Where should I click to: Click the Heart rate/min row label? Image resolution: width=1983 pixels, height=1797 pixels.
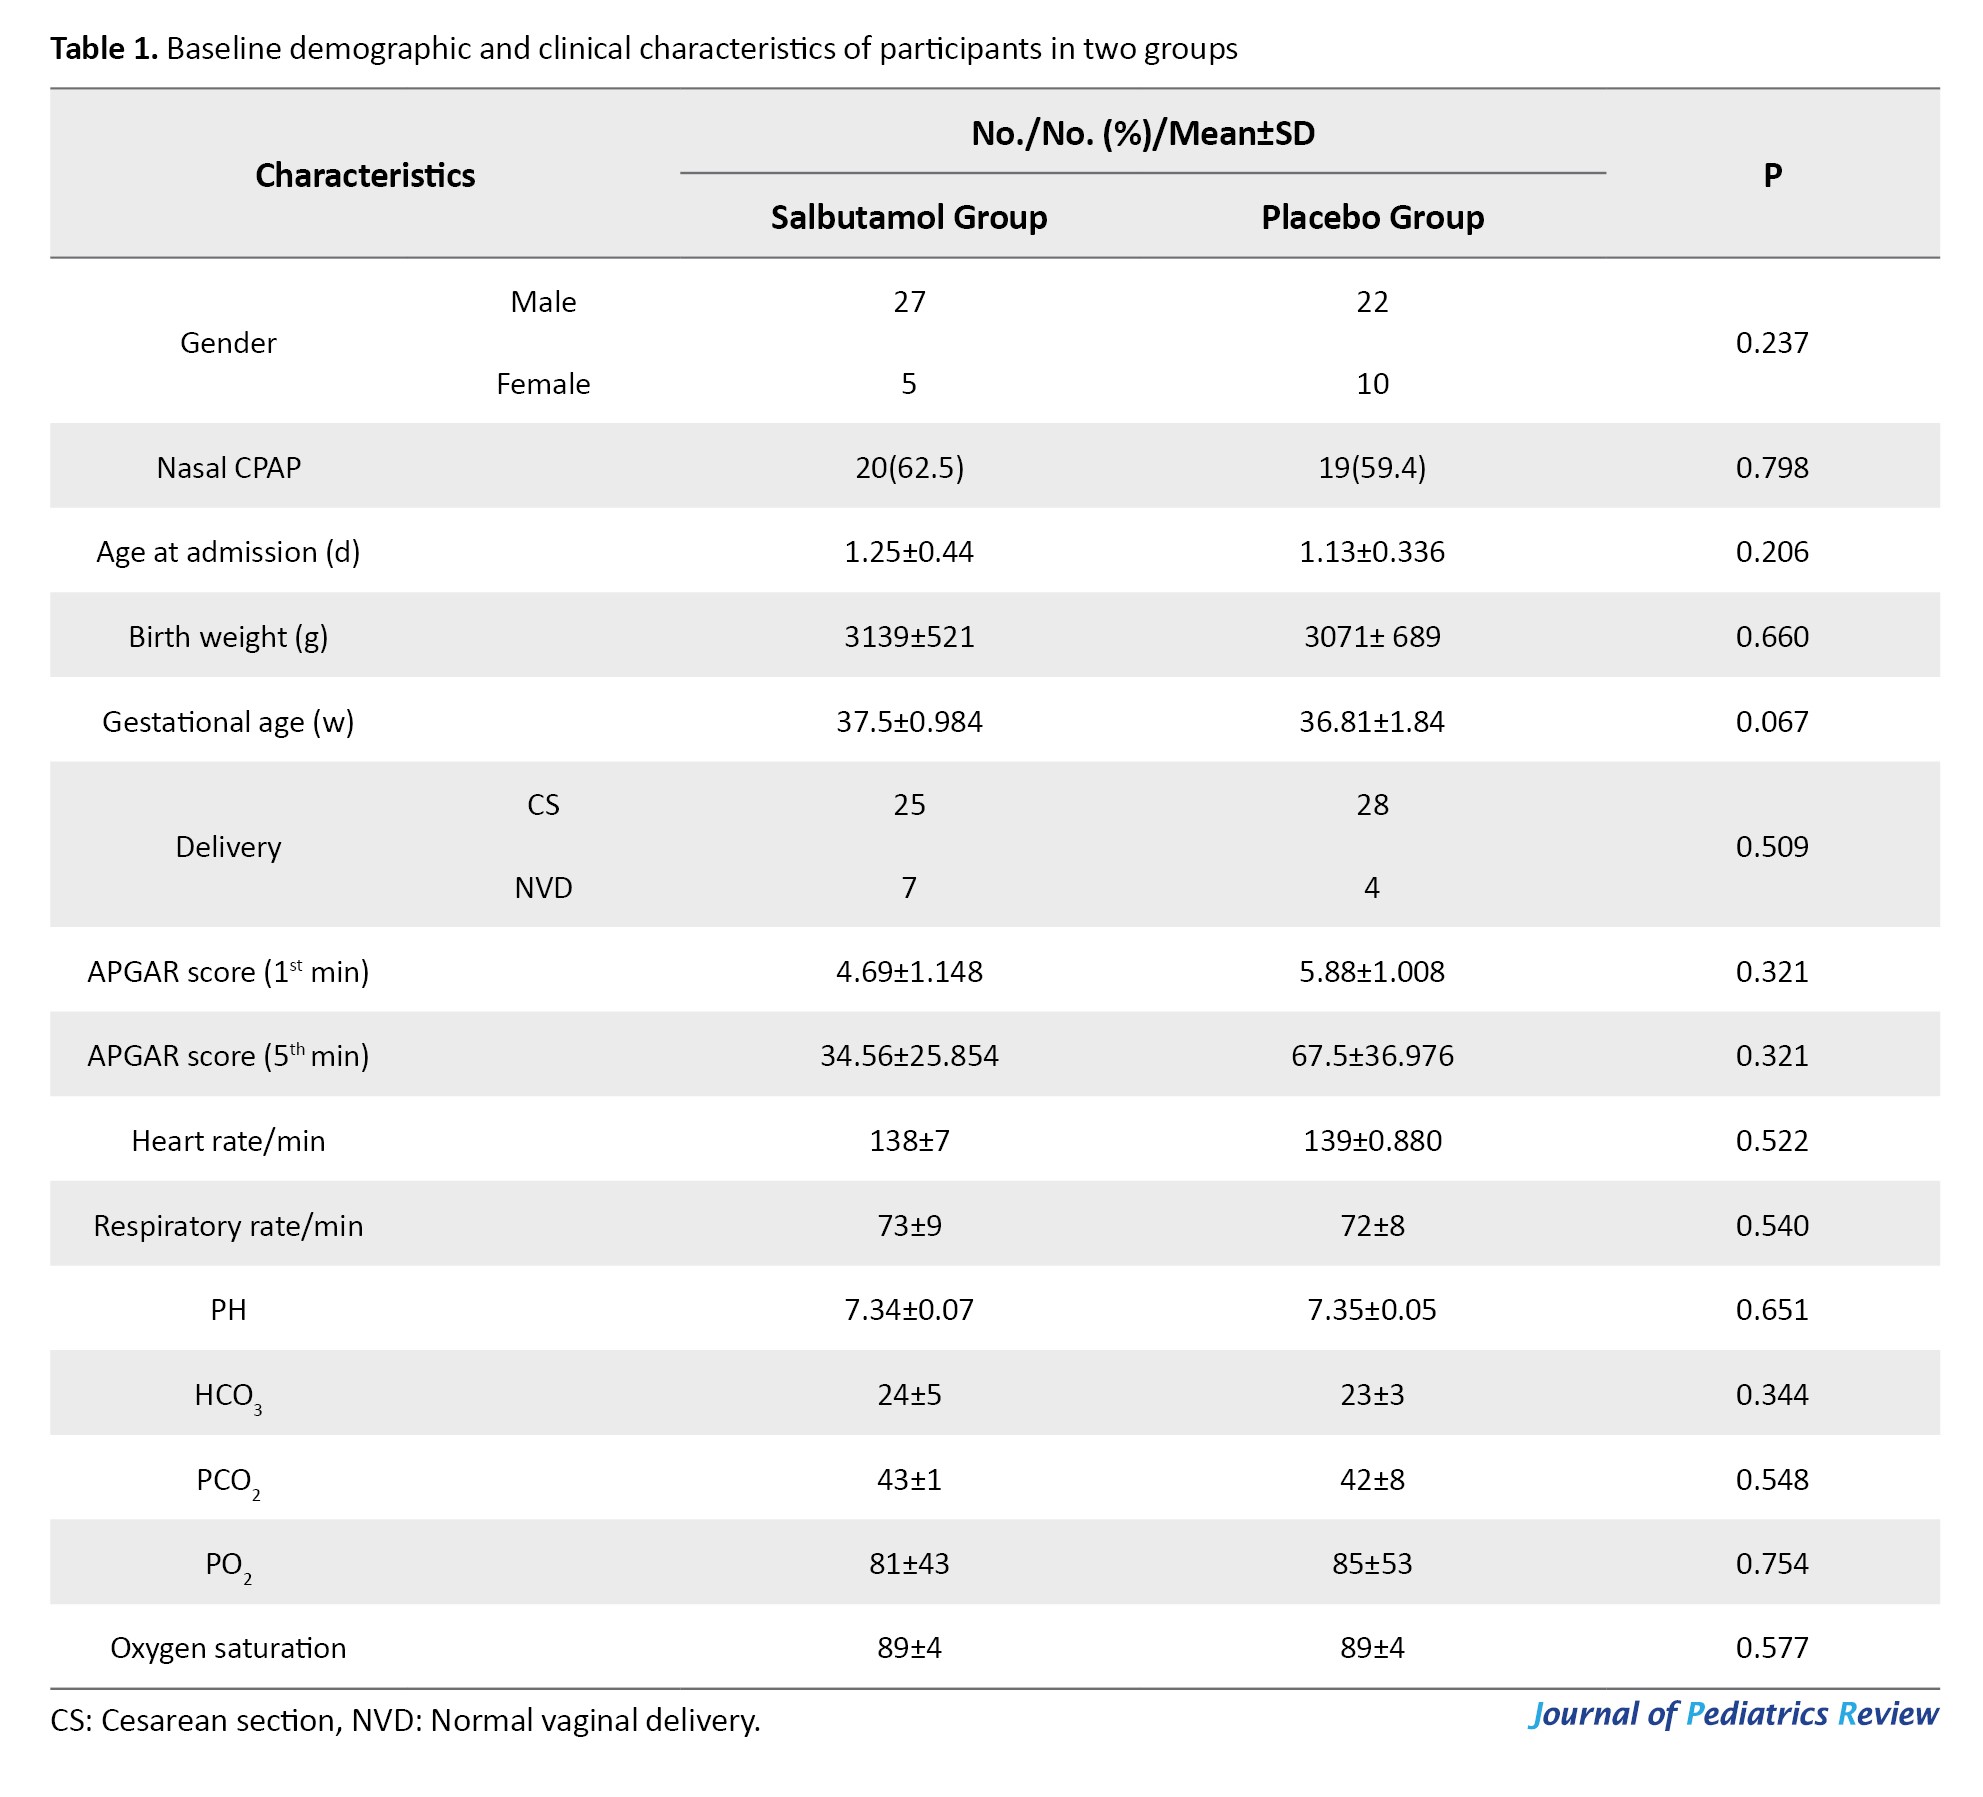tap(228, 1140)
